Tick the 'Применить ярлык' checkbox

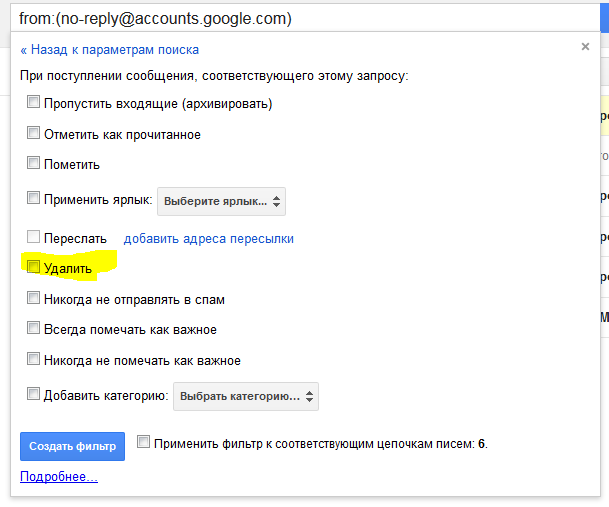point(34,198)
